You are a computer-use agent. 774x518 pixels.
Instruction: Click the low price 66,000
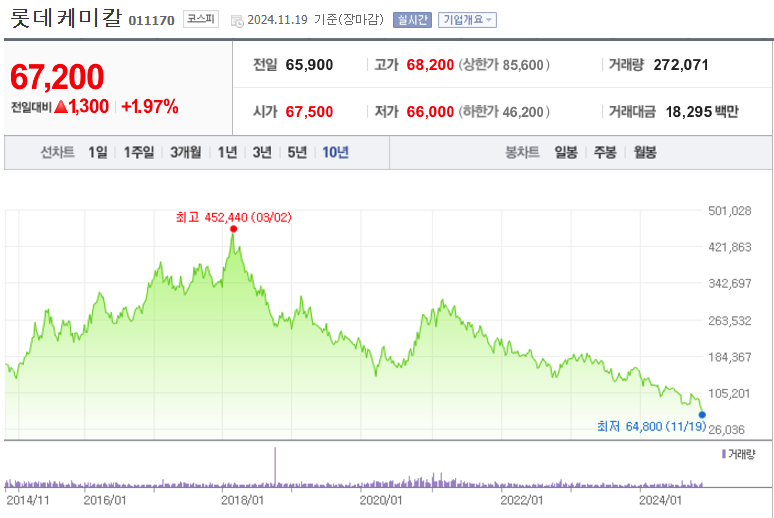coord(430,112)
